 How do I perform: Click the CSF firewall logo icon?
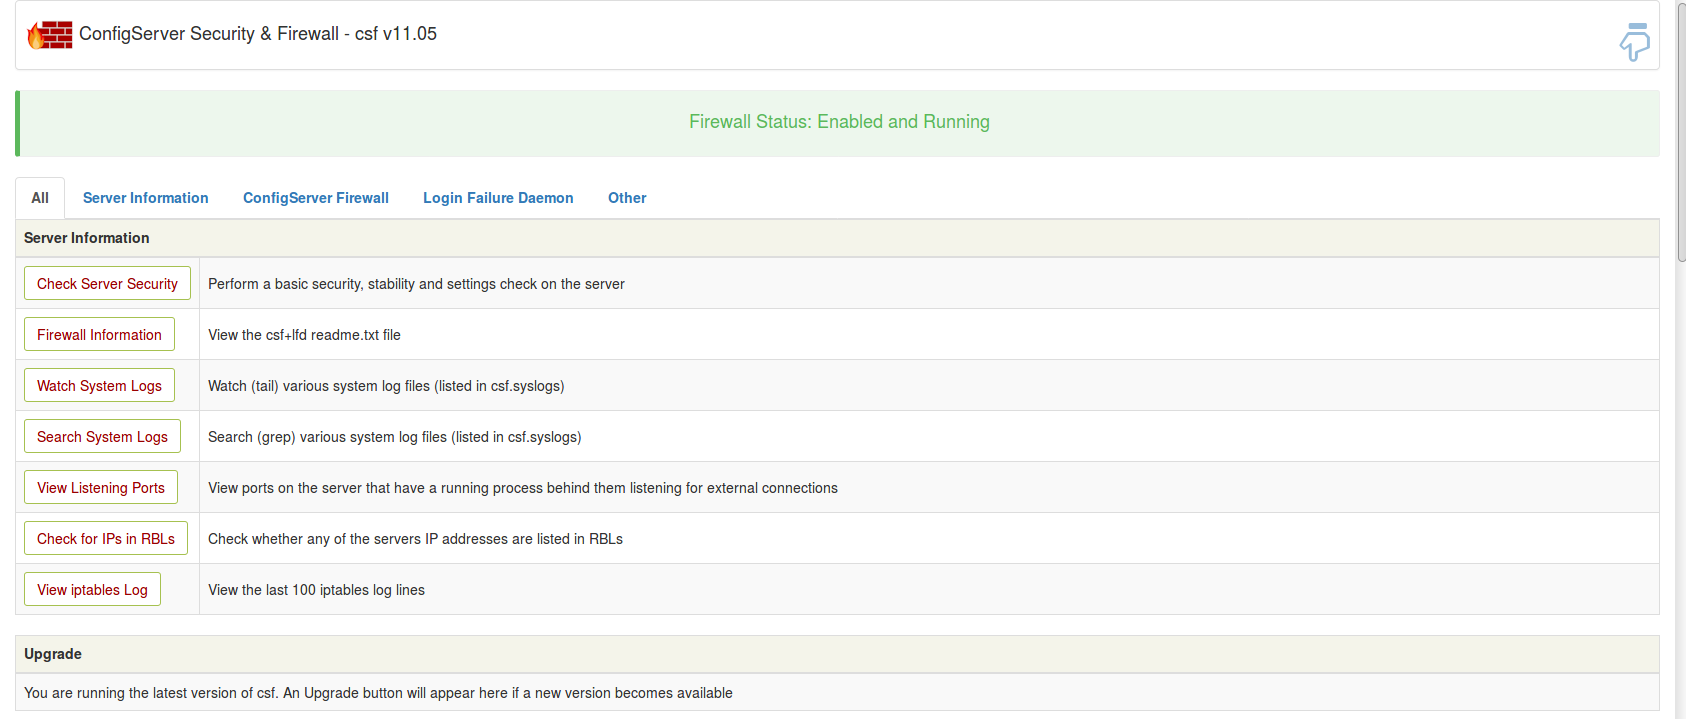50,35
